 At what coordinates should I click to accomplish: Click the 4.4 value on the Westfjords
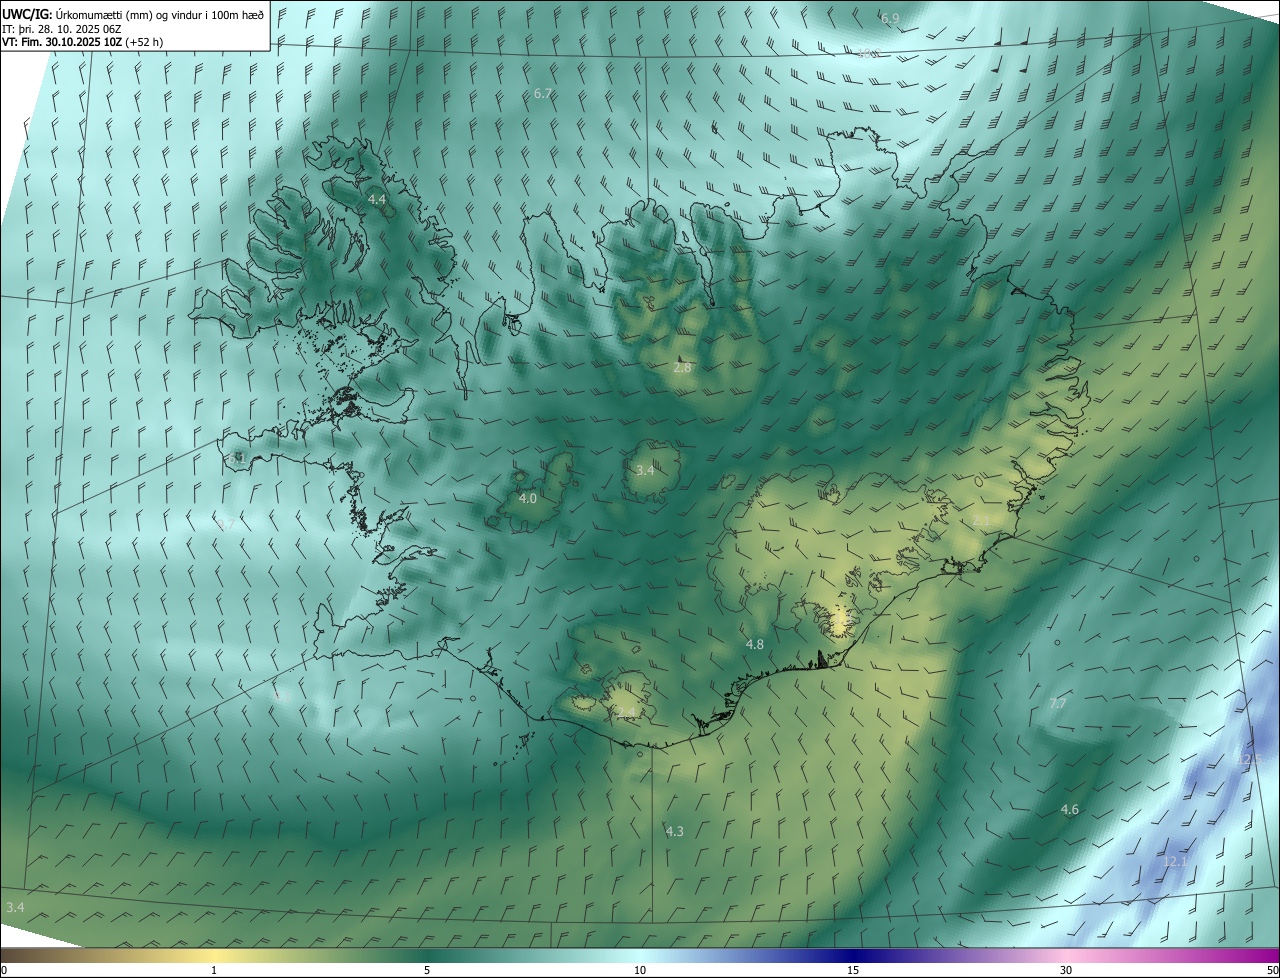[377, 200]
